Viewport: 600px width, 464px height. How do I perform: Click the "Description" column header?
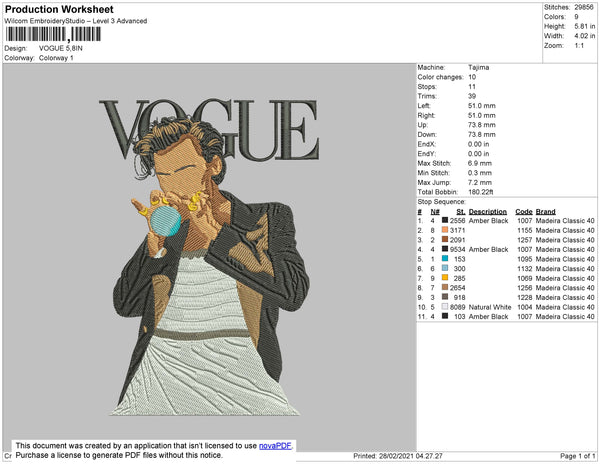pyautogui.click(x=488, y=212)
